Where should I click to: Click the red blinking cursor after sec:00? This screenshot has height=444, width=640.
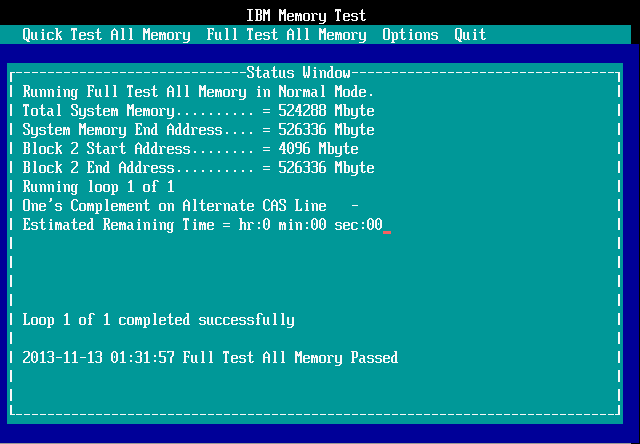tap(387, 232)
